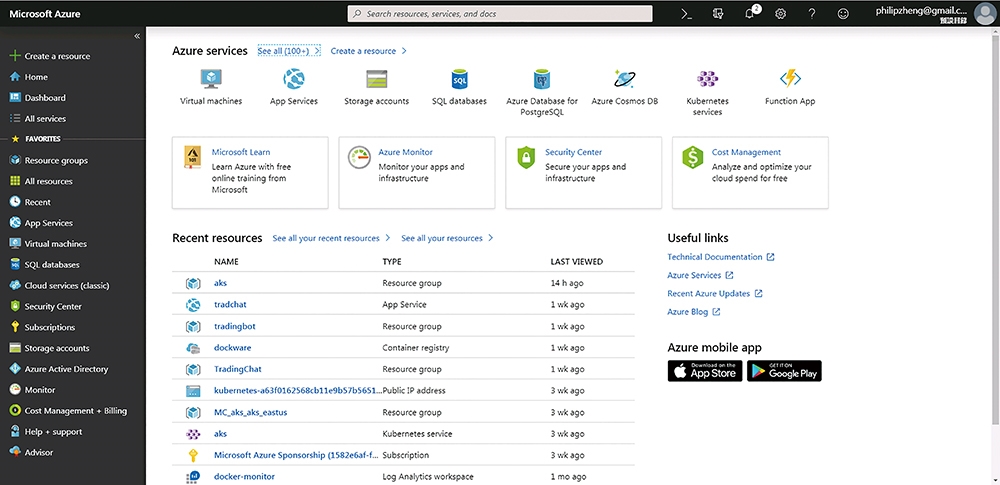Screen dimensions: 1000x485
Task: Open the portal settings gear
Action: (781, 13)
